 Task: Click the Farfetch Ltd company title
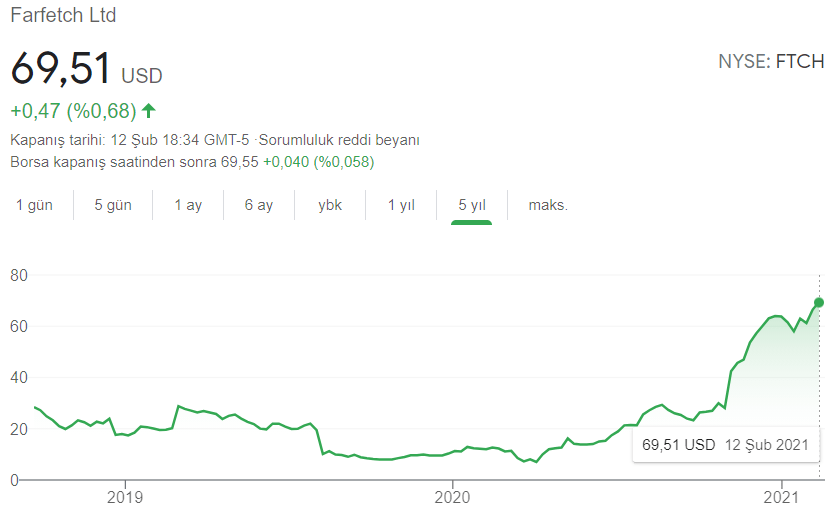(x=63, y=15)
